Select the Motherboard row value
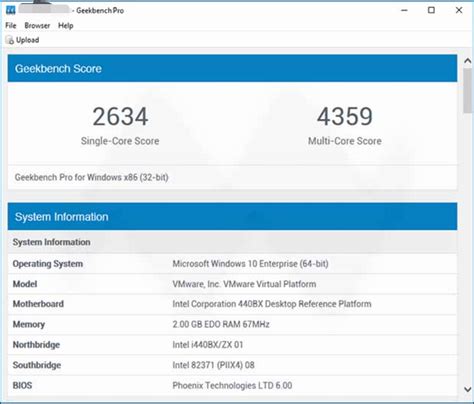Screen dimensions: 474x404 coord(272,304)
